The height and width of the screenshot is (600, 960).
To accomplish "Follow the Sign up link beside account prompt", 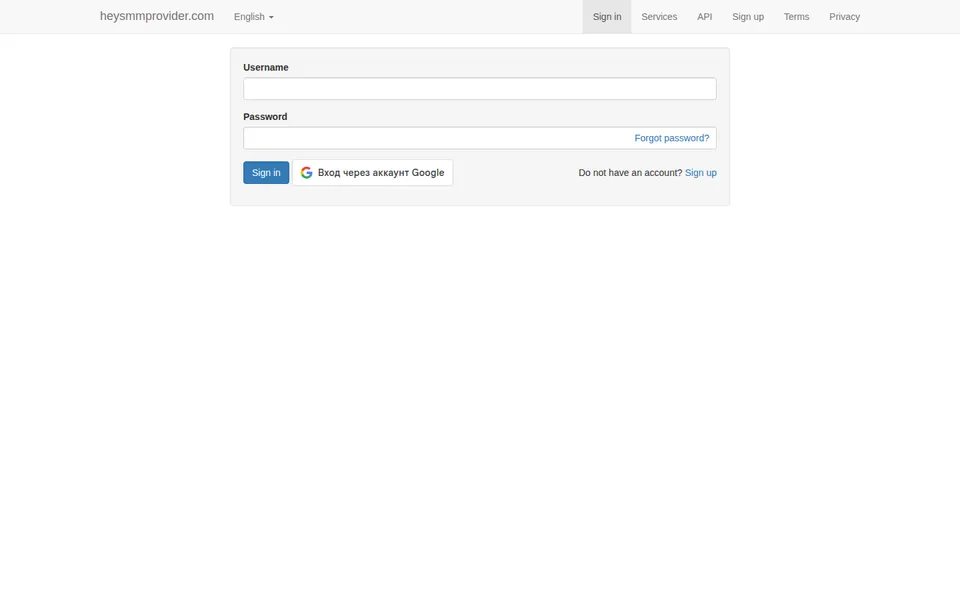I will point(700,173).
